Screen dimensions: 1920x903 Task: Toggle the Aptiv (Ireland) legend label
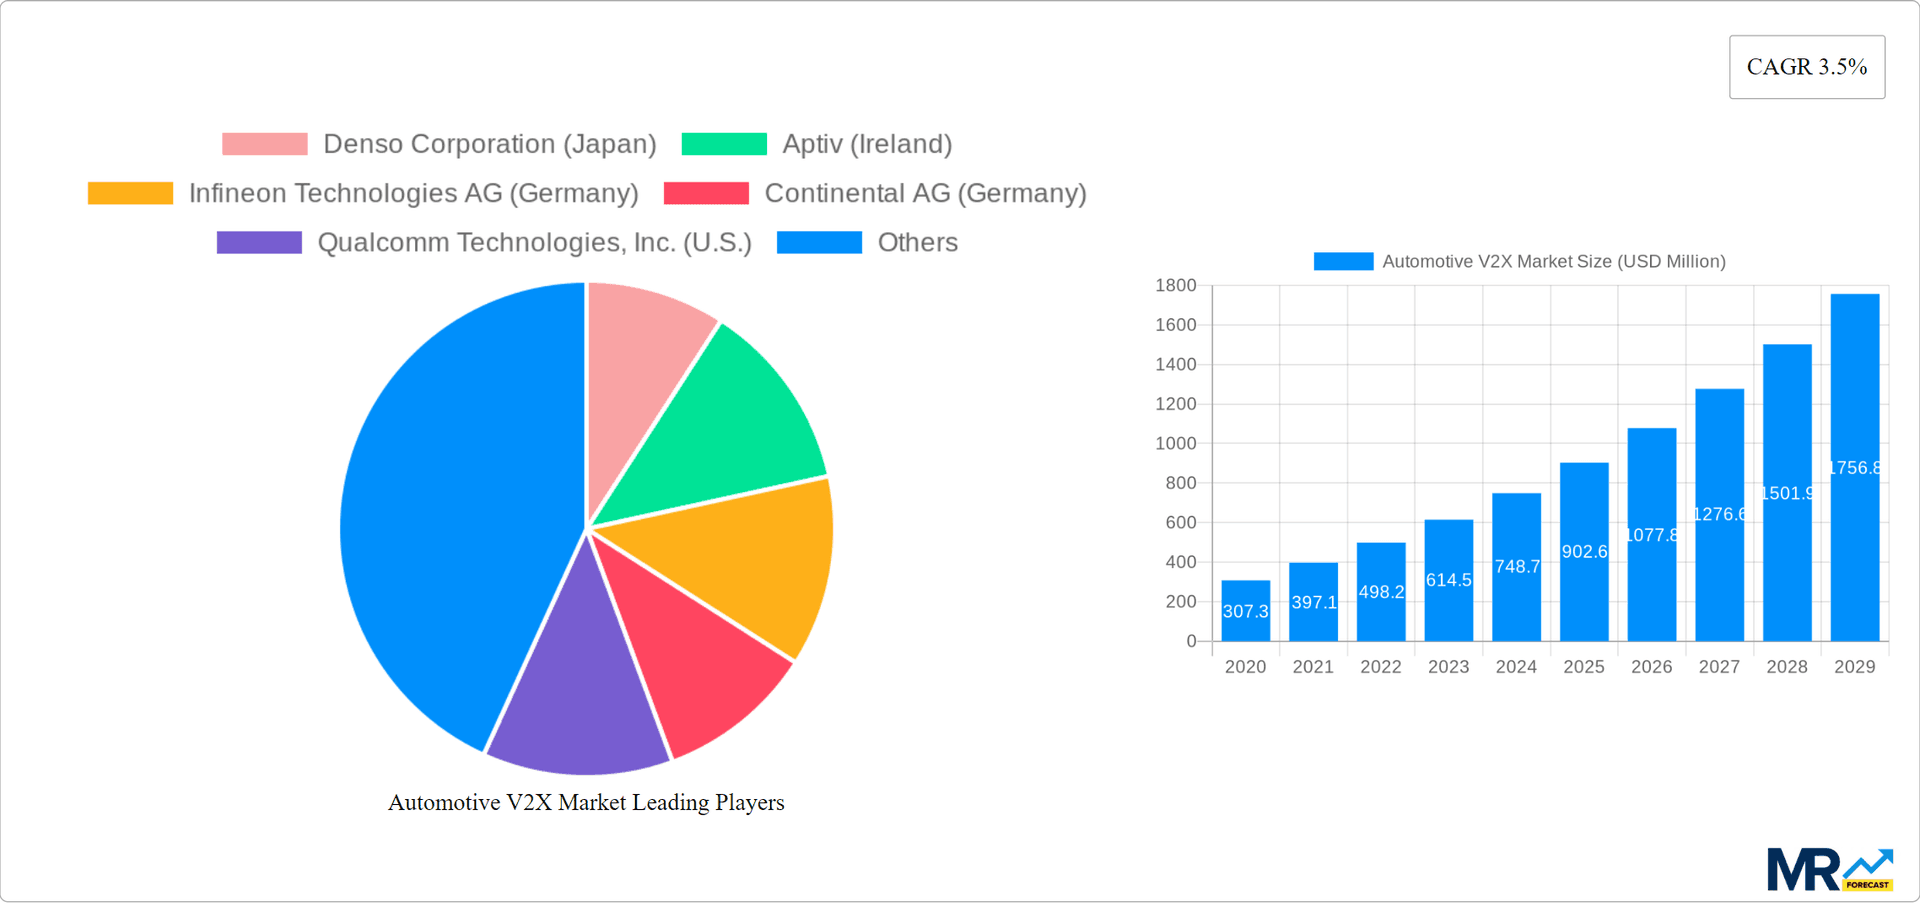[867, 143]
